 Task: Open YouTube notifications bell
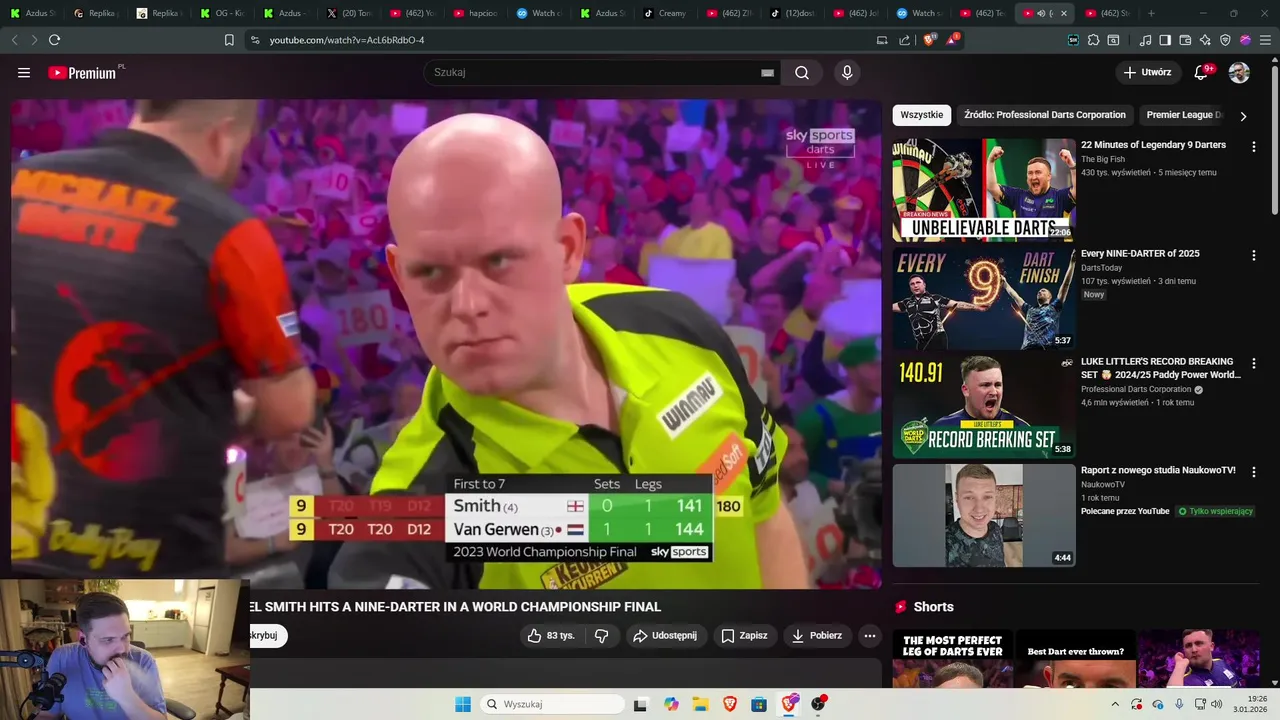point(1202,73)
